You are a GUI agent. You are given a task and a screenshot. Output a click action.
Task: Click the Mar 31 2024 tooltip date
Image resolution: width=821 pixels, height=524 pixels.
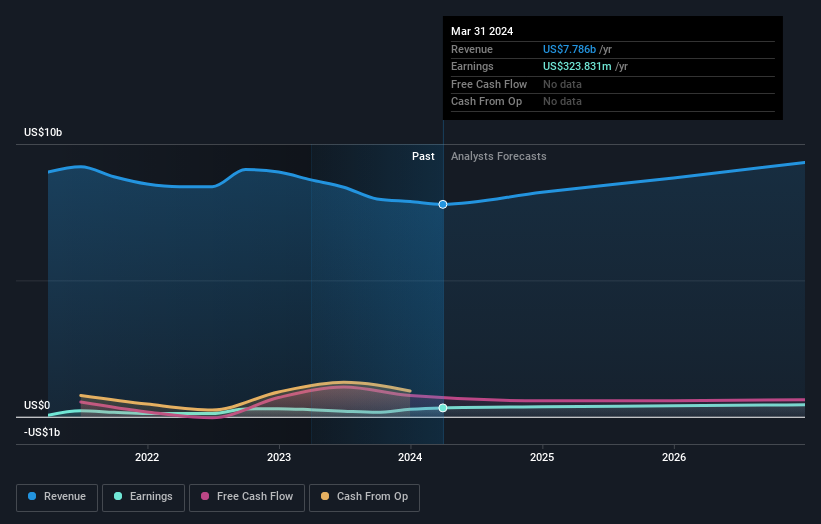point(482,31)
